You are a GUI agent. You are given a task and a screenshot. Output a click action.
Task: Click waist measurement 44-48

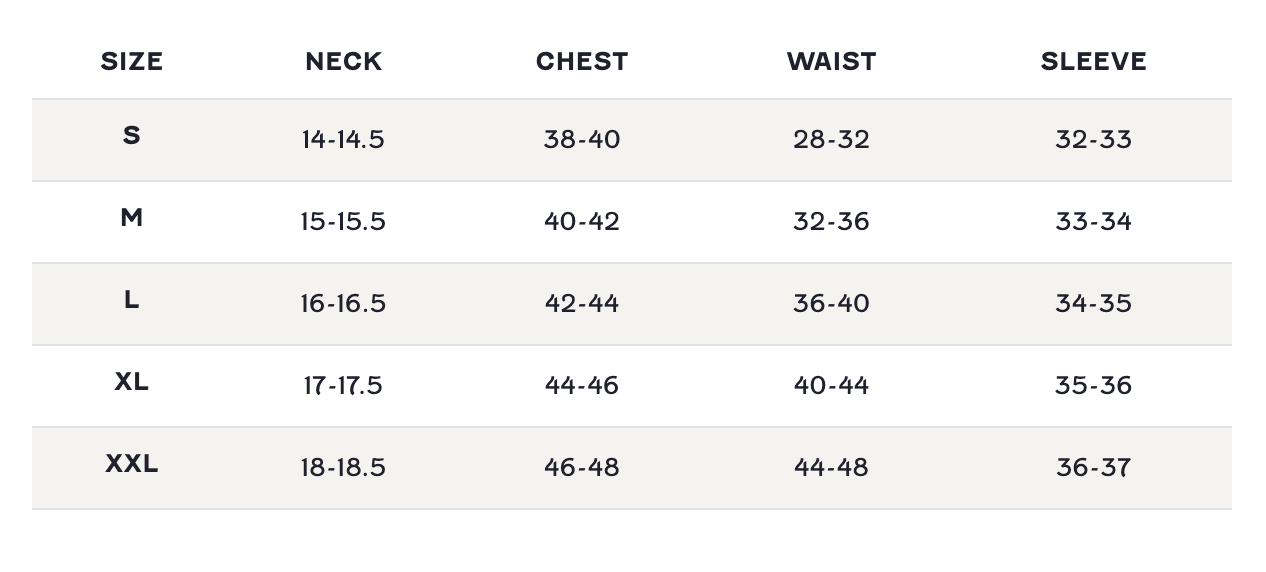coord(831,467)
